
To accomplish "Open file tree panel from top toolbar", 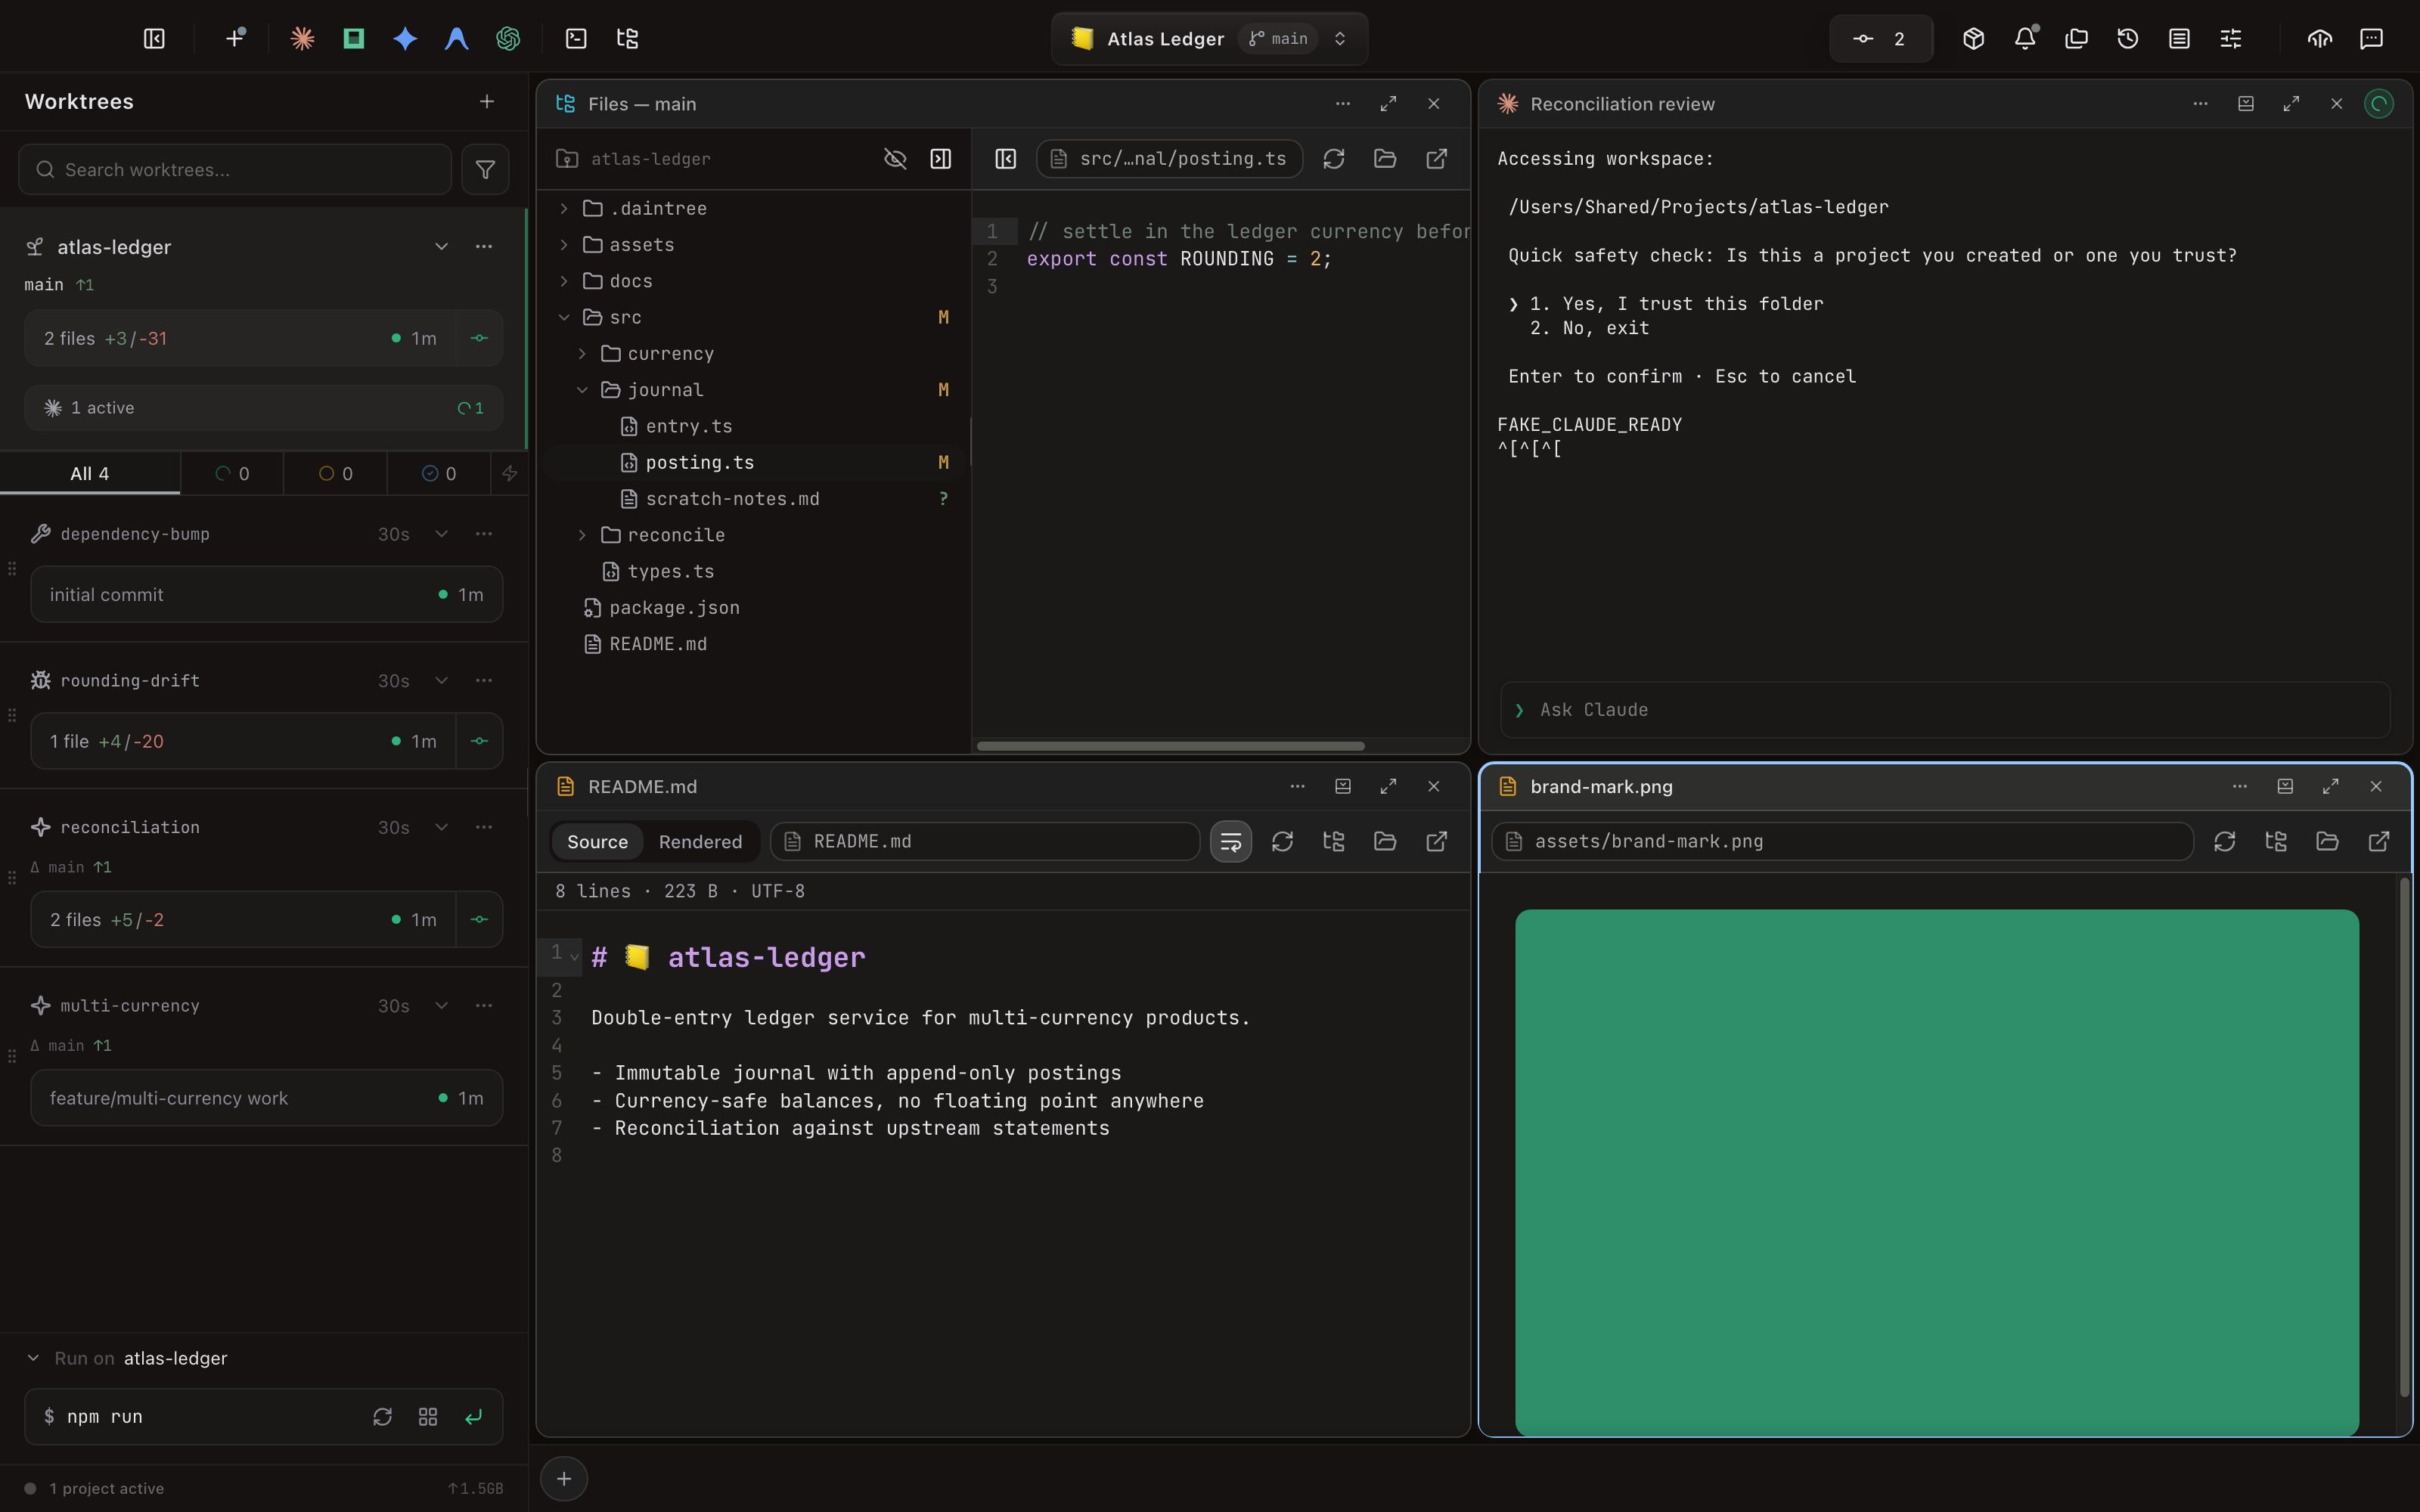I will pyautogui.click(x=628, y=38).
